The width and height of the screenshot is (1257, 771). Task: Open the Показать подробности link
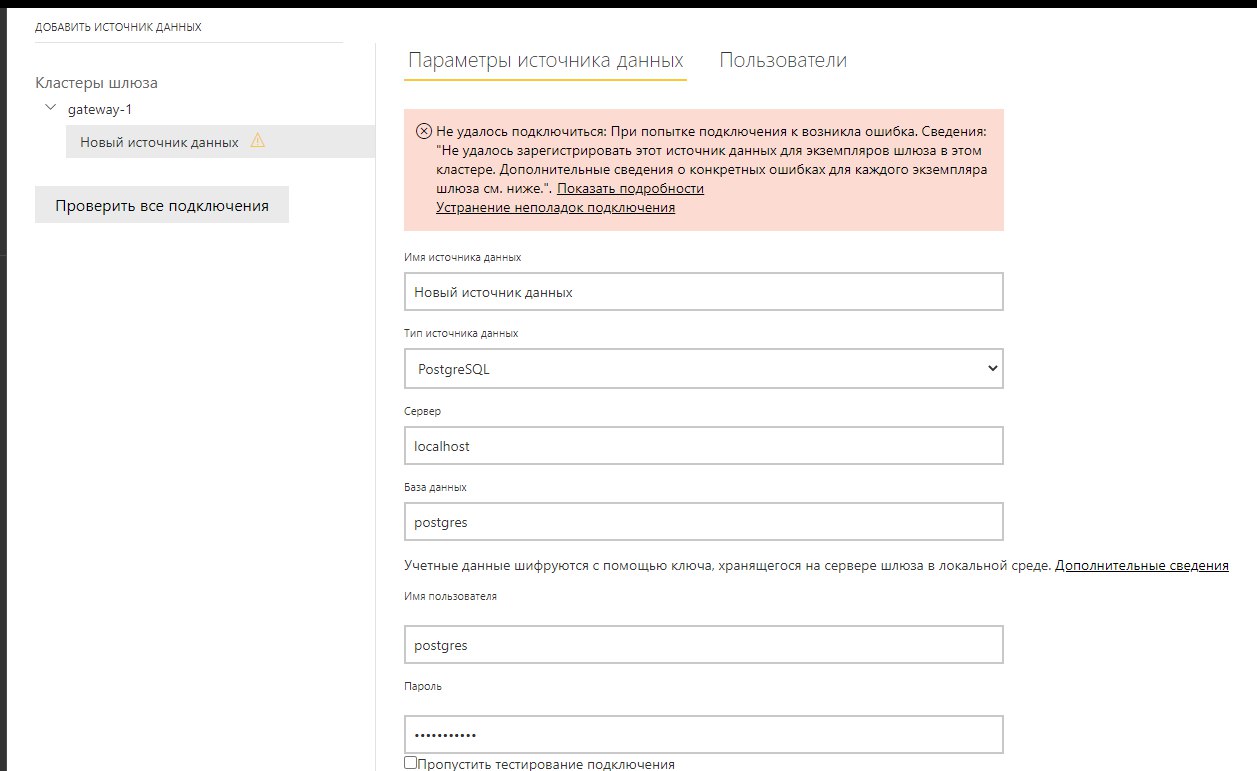pos(630,188)
